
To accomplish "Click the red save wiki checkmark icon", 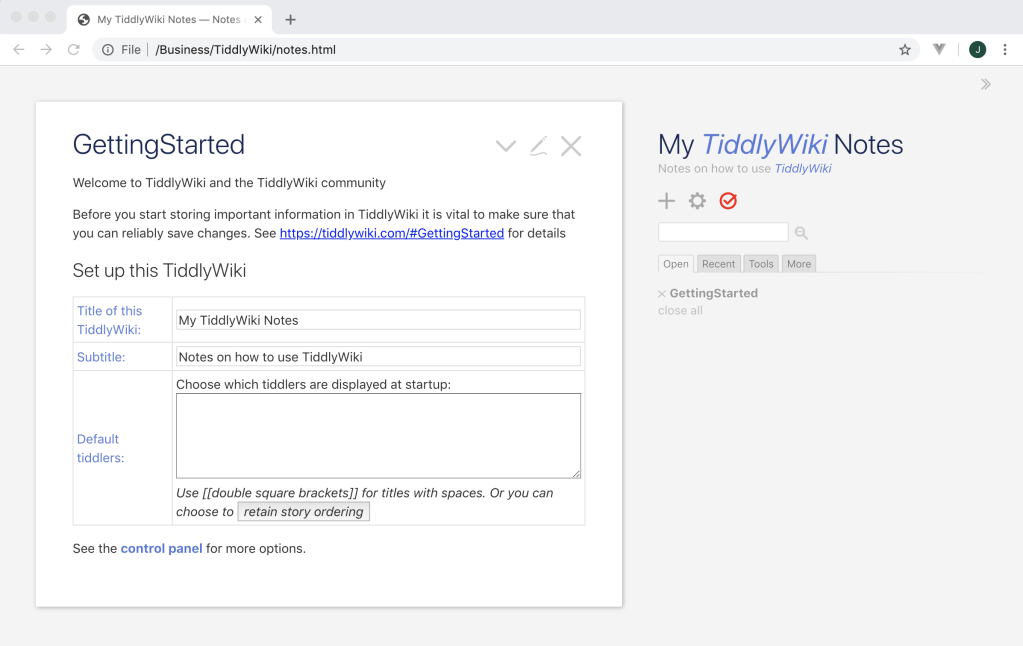I will point(728,201).
